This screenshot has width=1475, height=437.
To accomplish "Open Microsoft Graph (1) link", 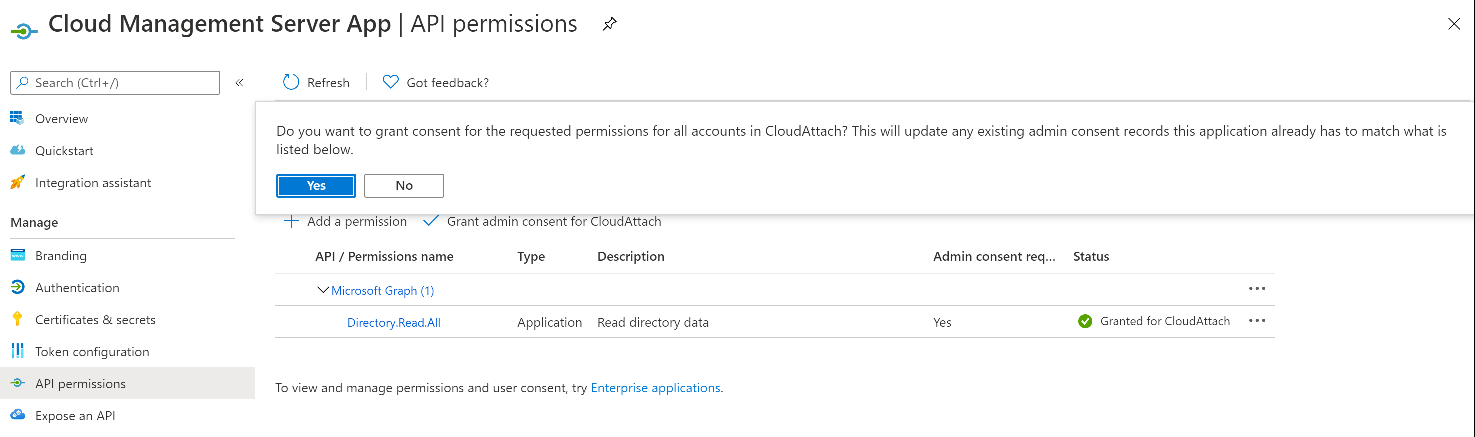I will click(x=382, y=290).
